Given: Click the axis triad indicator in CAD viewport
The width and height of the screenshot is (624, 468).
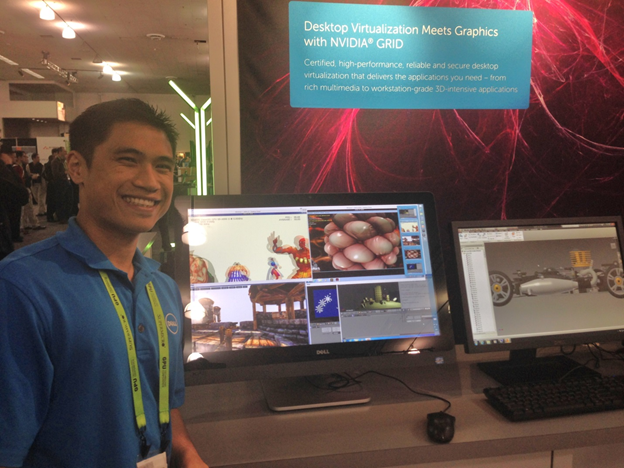Looking at the screenshot, I should click(x=500, y=331).
